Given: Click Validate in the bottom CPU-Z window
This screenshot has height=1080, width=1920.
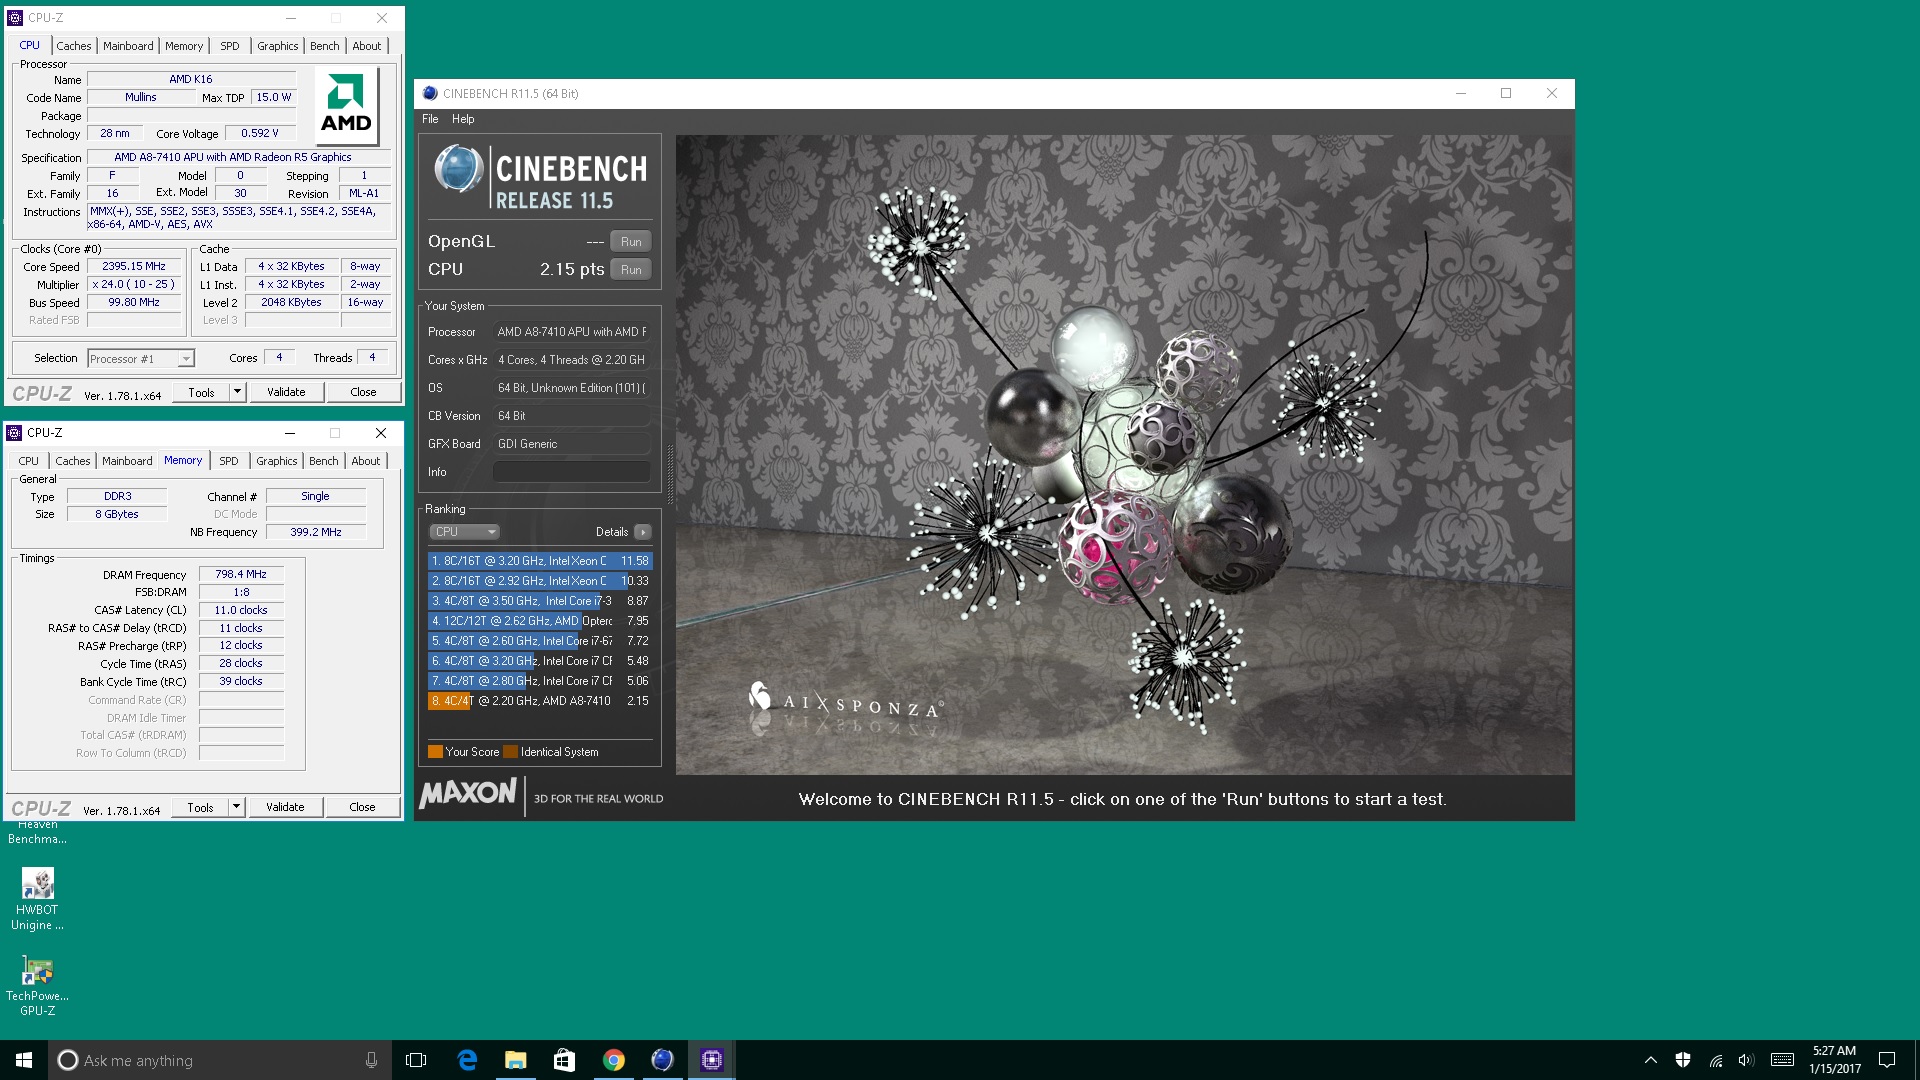Looking at the screenshot, I should [x=285, y=807].
